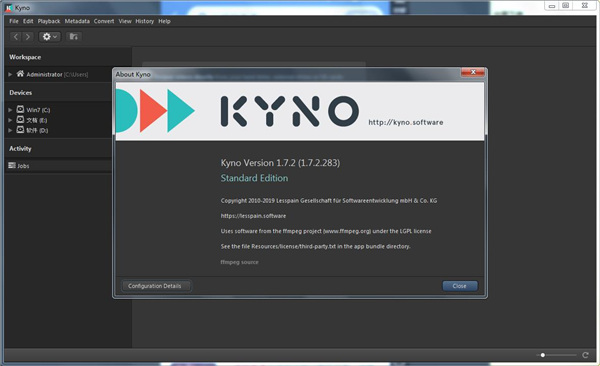Open the ffmpeg source link

click(240, 262)
